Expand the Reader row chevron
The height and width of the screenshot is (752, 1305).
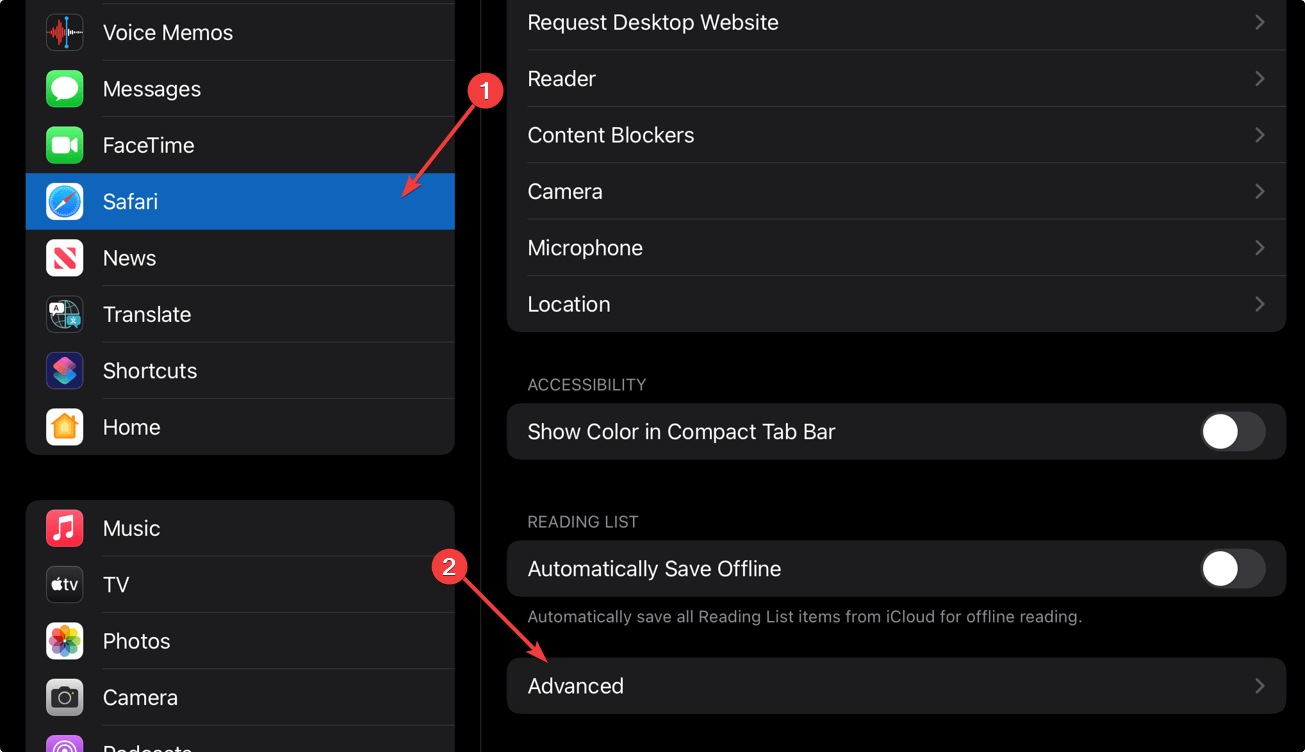pyautogui.click(x=1260, y=78)
